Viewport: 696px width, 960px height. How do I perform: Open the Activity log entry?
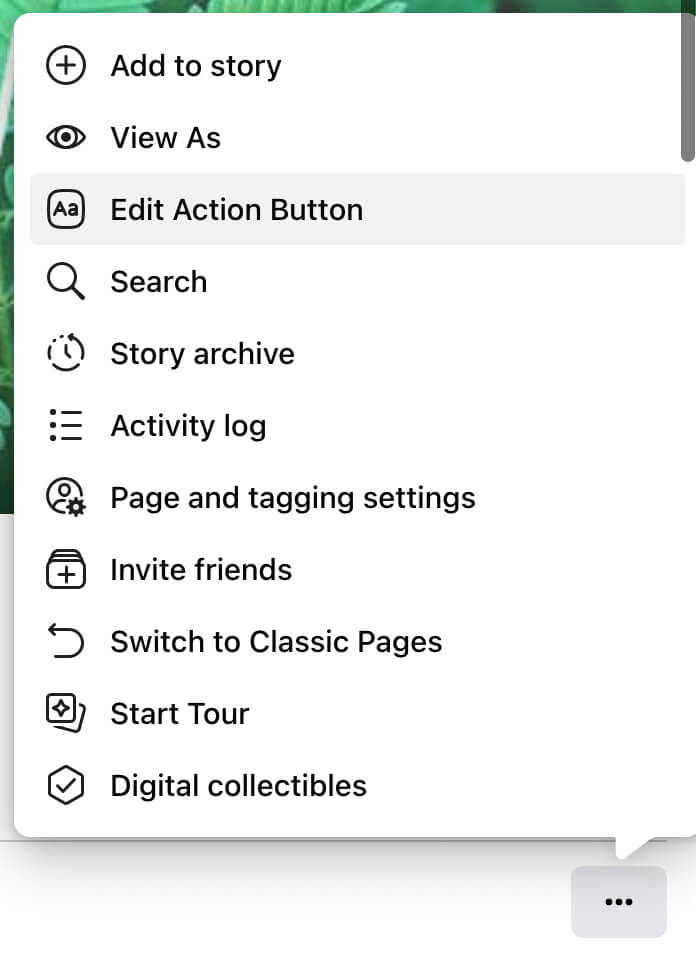tap(188, 426)
